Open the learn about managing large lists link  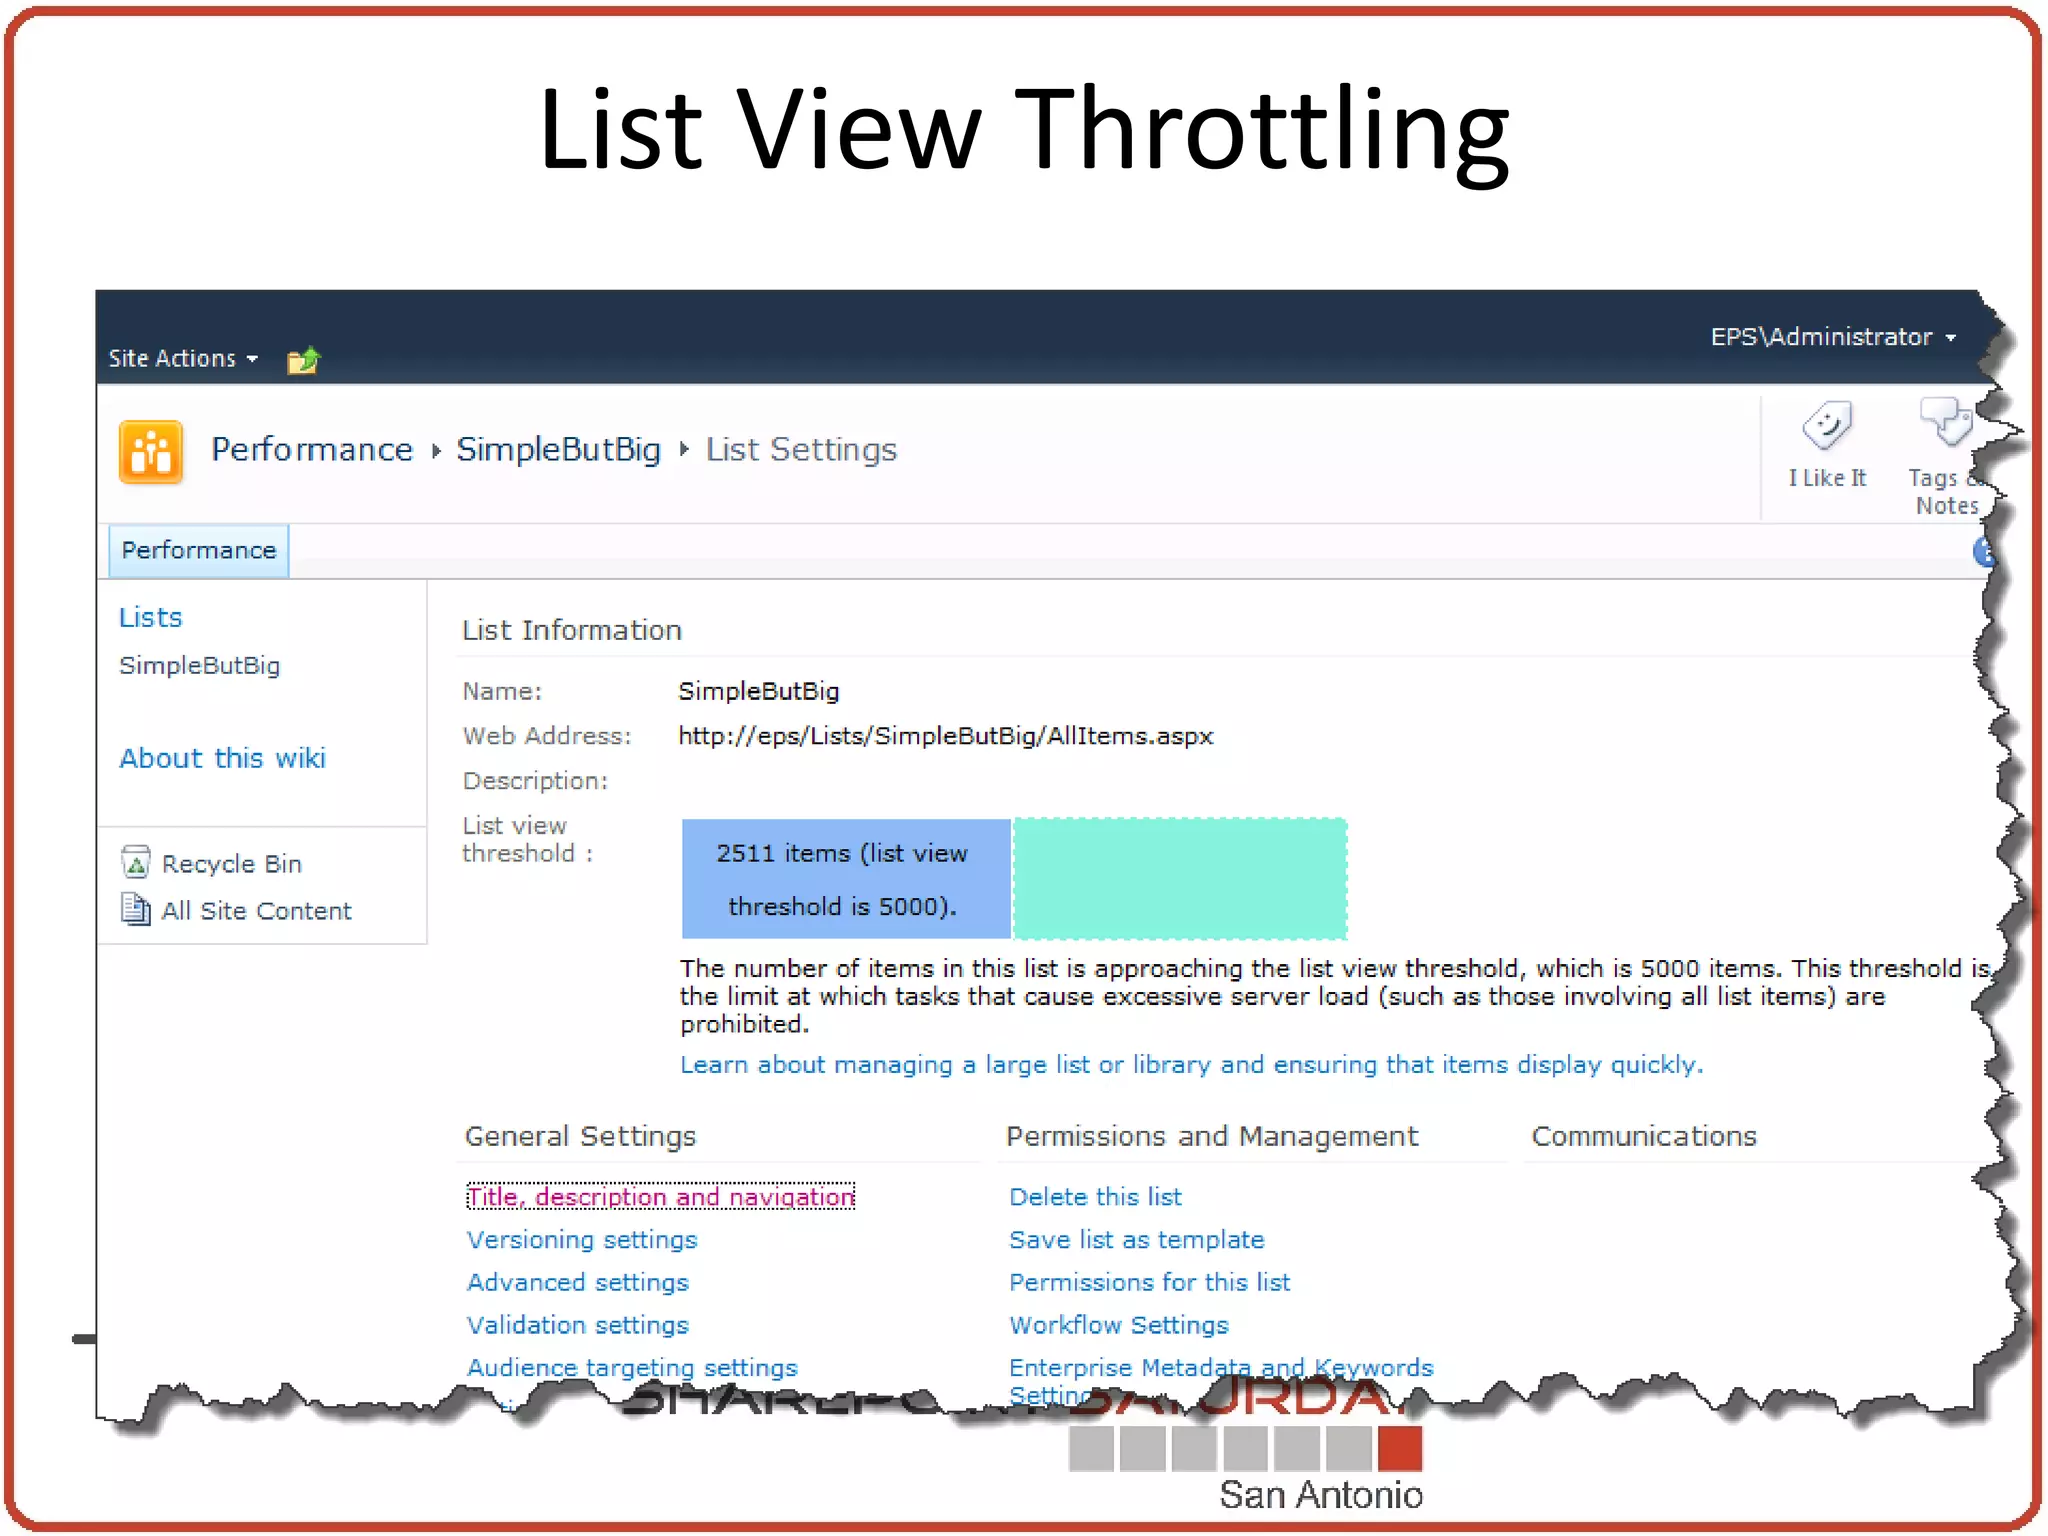[1191, 1064]
